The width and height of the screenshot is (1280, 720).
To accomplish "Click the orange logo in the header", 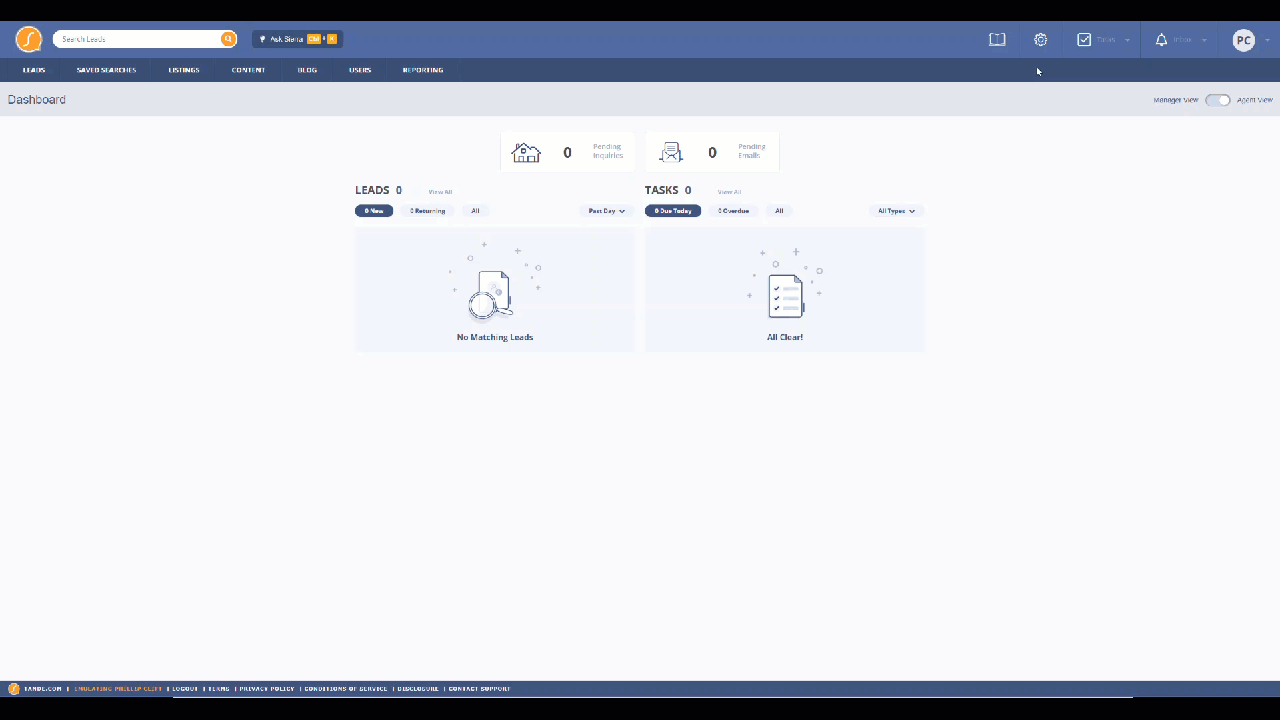I will tap(28, 40).
